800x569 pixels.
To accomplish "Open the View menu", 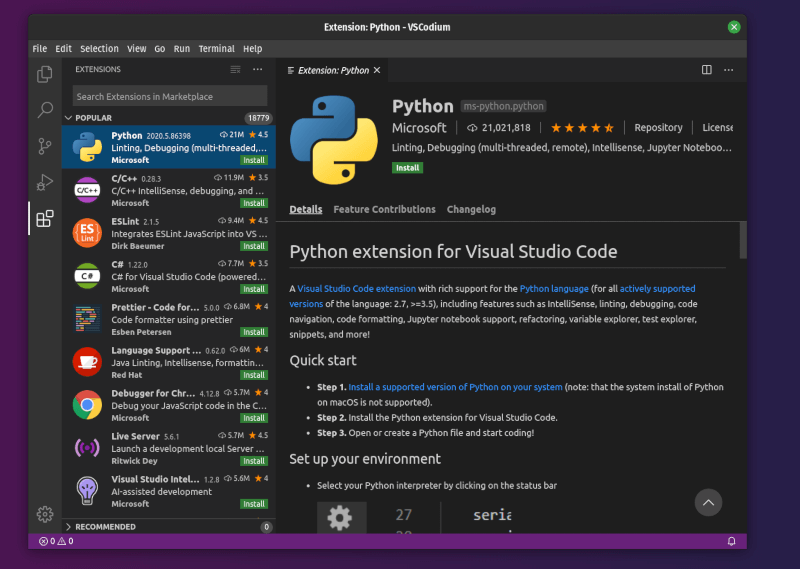I will [x=137, y=48].
